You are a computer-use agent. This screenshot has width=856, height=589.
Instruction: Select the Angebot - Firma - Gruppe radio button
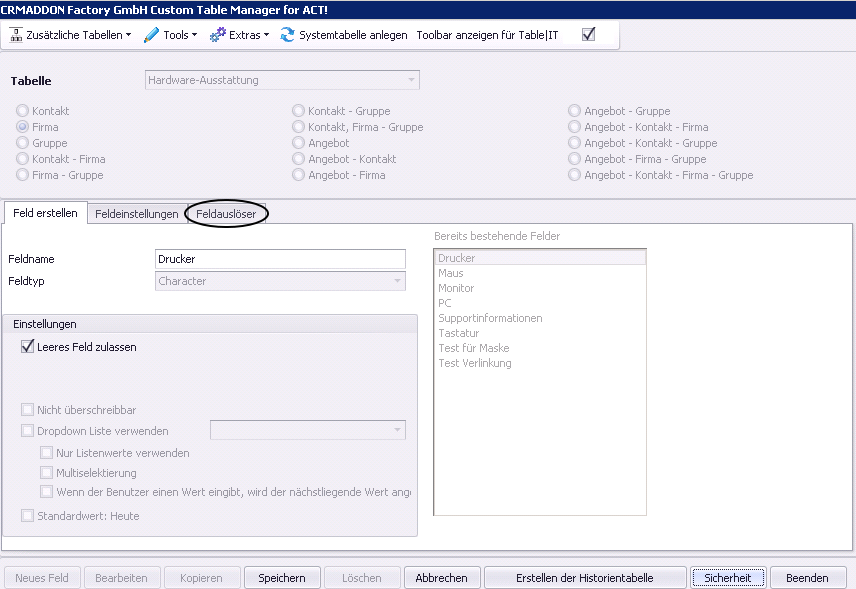coord(574,159)
